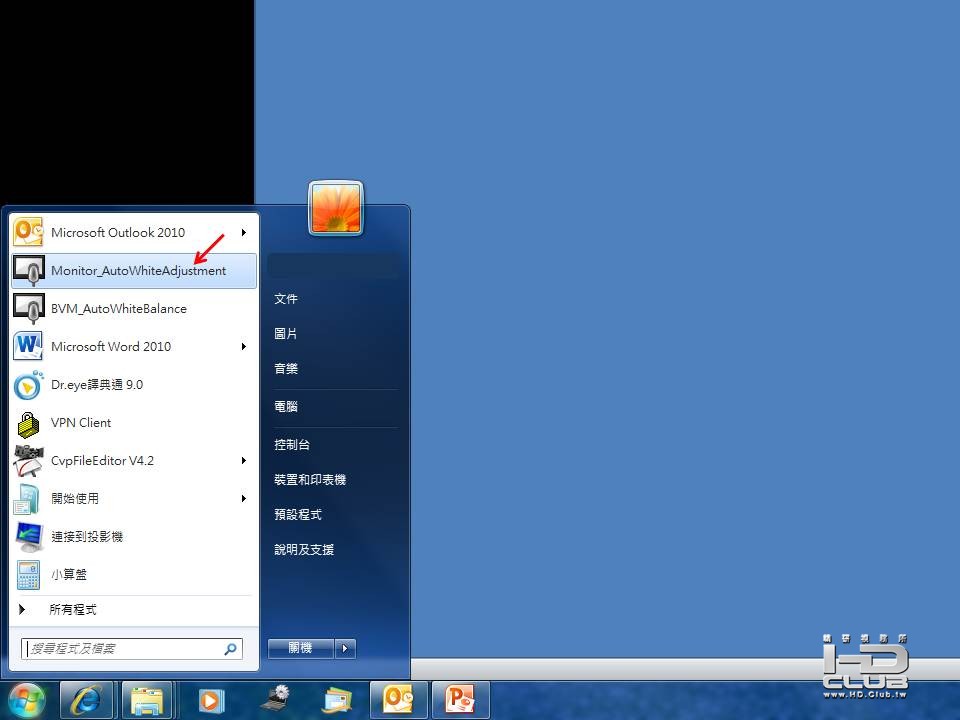Viewport: 960px width, 720px height.
Task: Click the search magnifier icon
Action: pos(231,649)
